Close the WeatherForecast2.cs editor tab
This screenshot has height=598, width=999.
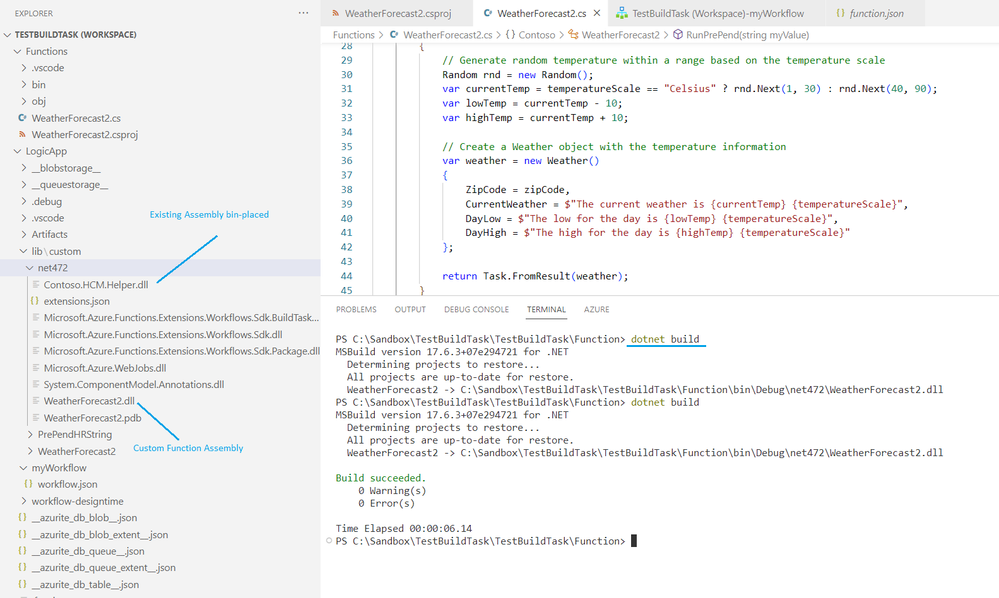pyautogui.click(x=597, y=13)
